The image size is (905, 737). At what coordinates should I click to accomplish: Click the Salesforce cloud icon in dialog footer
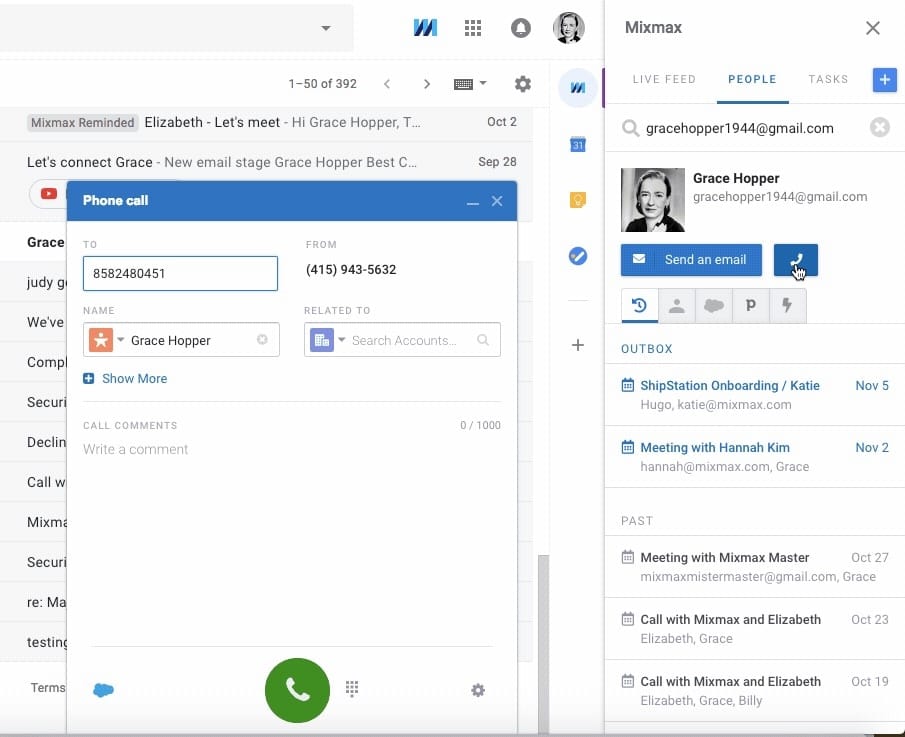pos(103,690)
